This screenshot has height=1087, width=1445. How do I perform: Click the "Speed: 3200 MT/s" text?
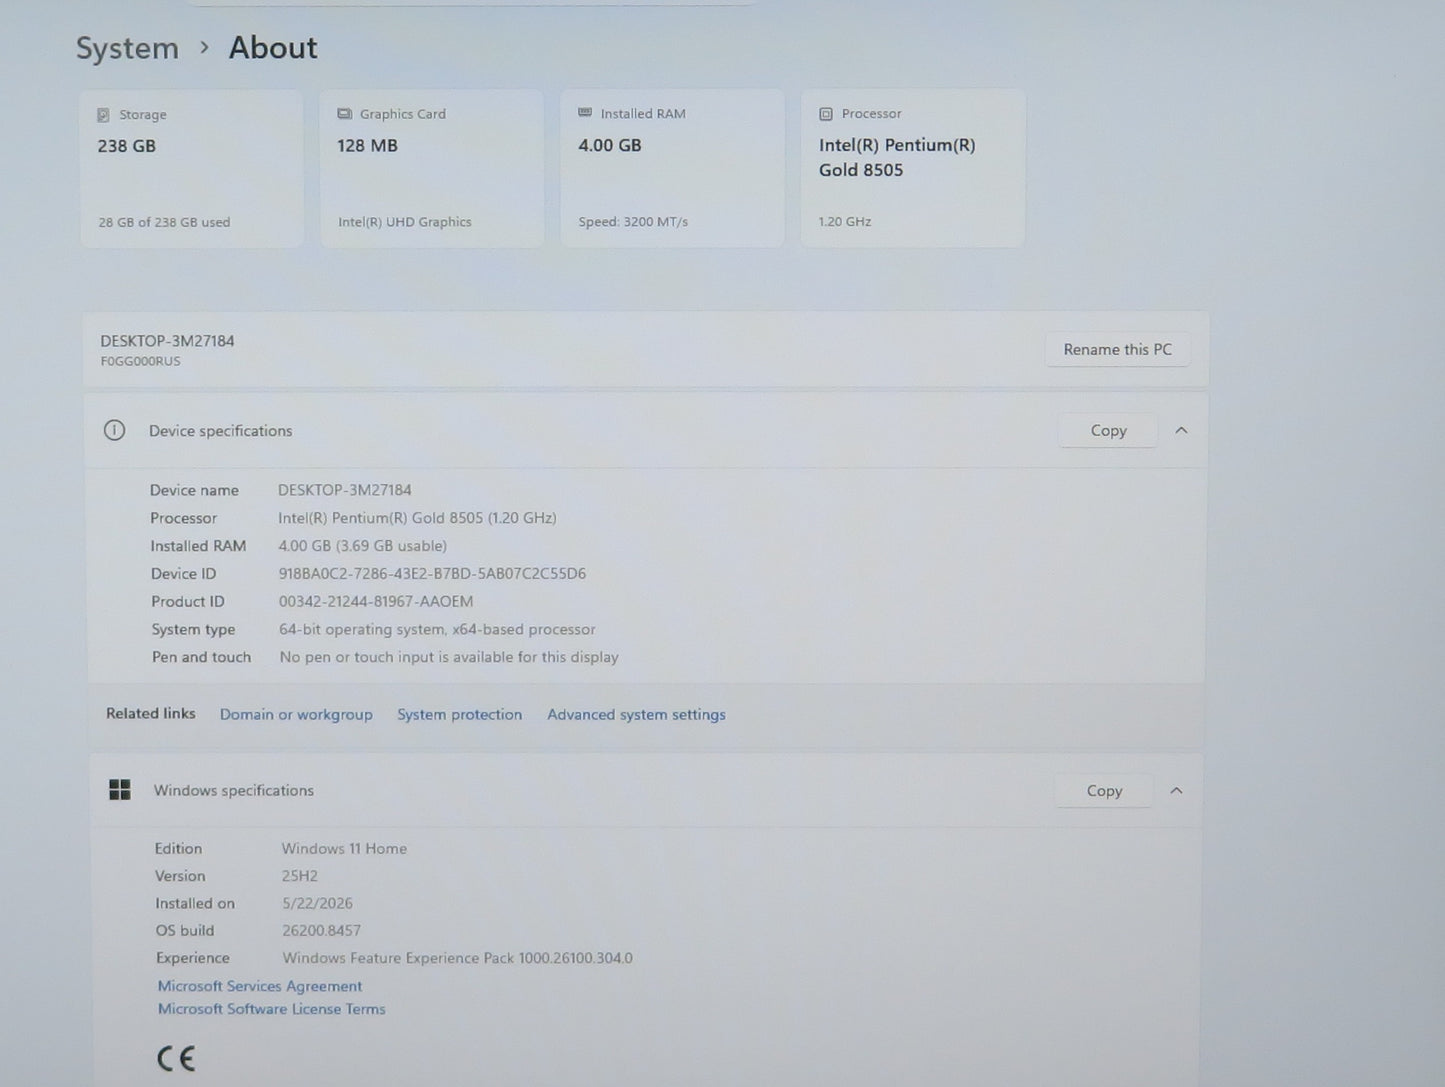[x=633, y=222]
